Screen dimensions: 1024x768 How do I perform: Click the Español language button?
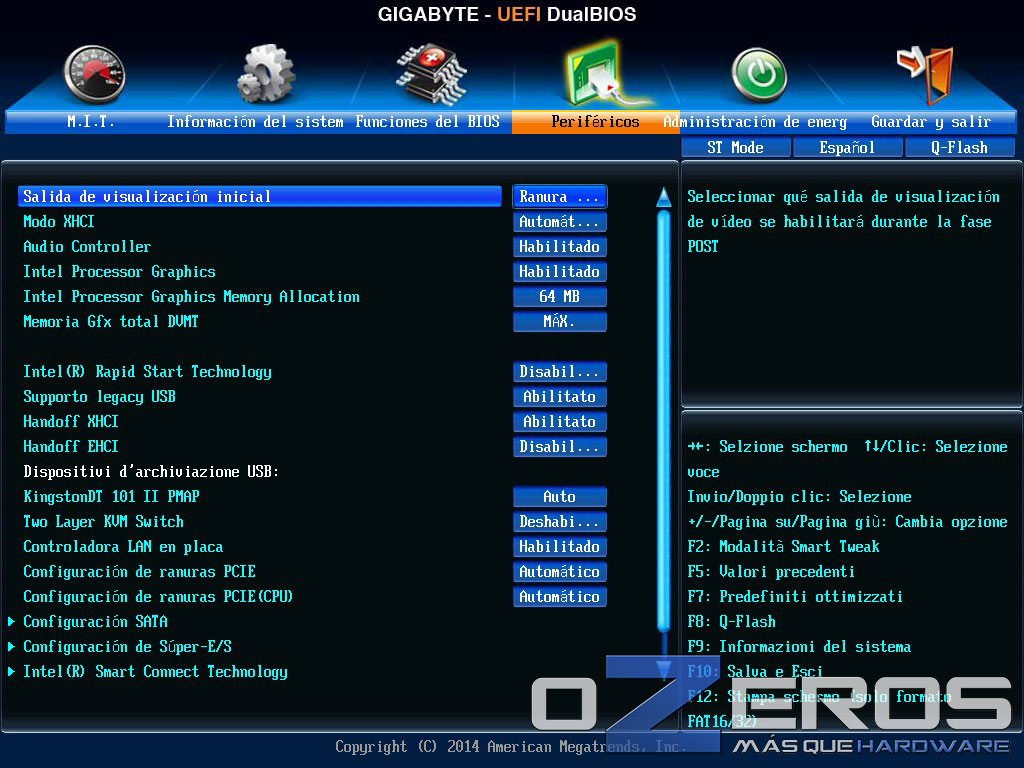(847, 148)
